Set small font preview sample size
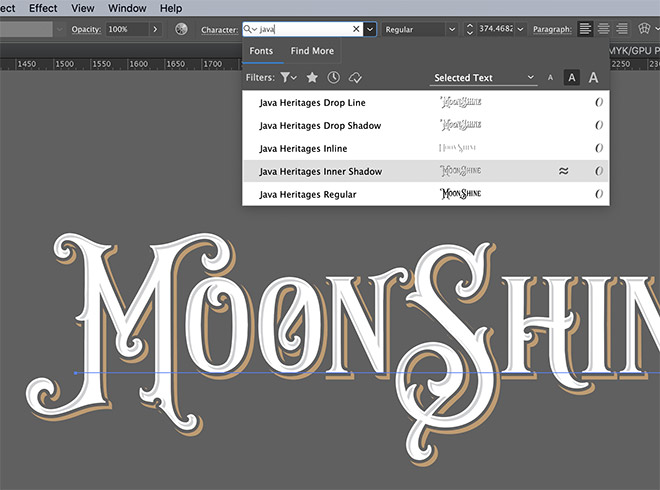The image size is (660, 490). [x=549, y=78]
